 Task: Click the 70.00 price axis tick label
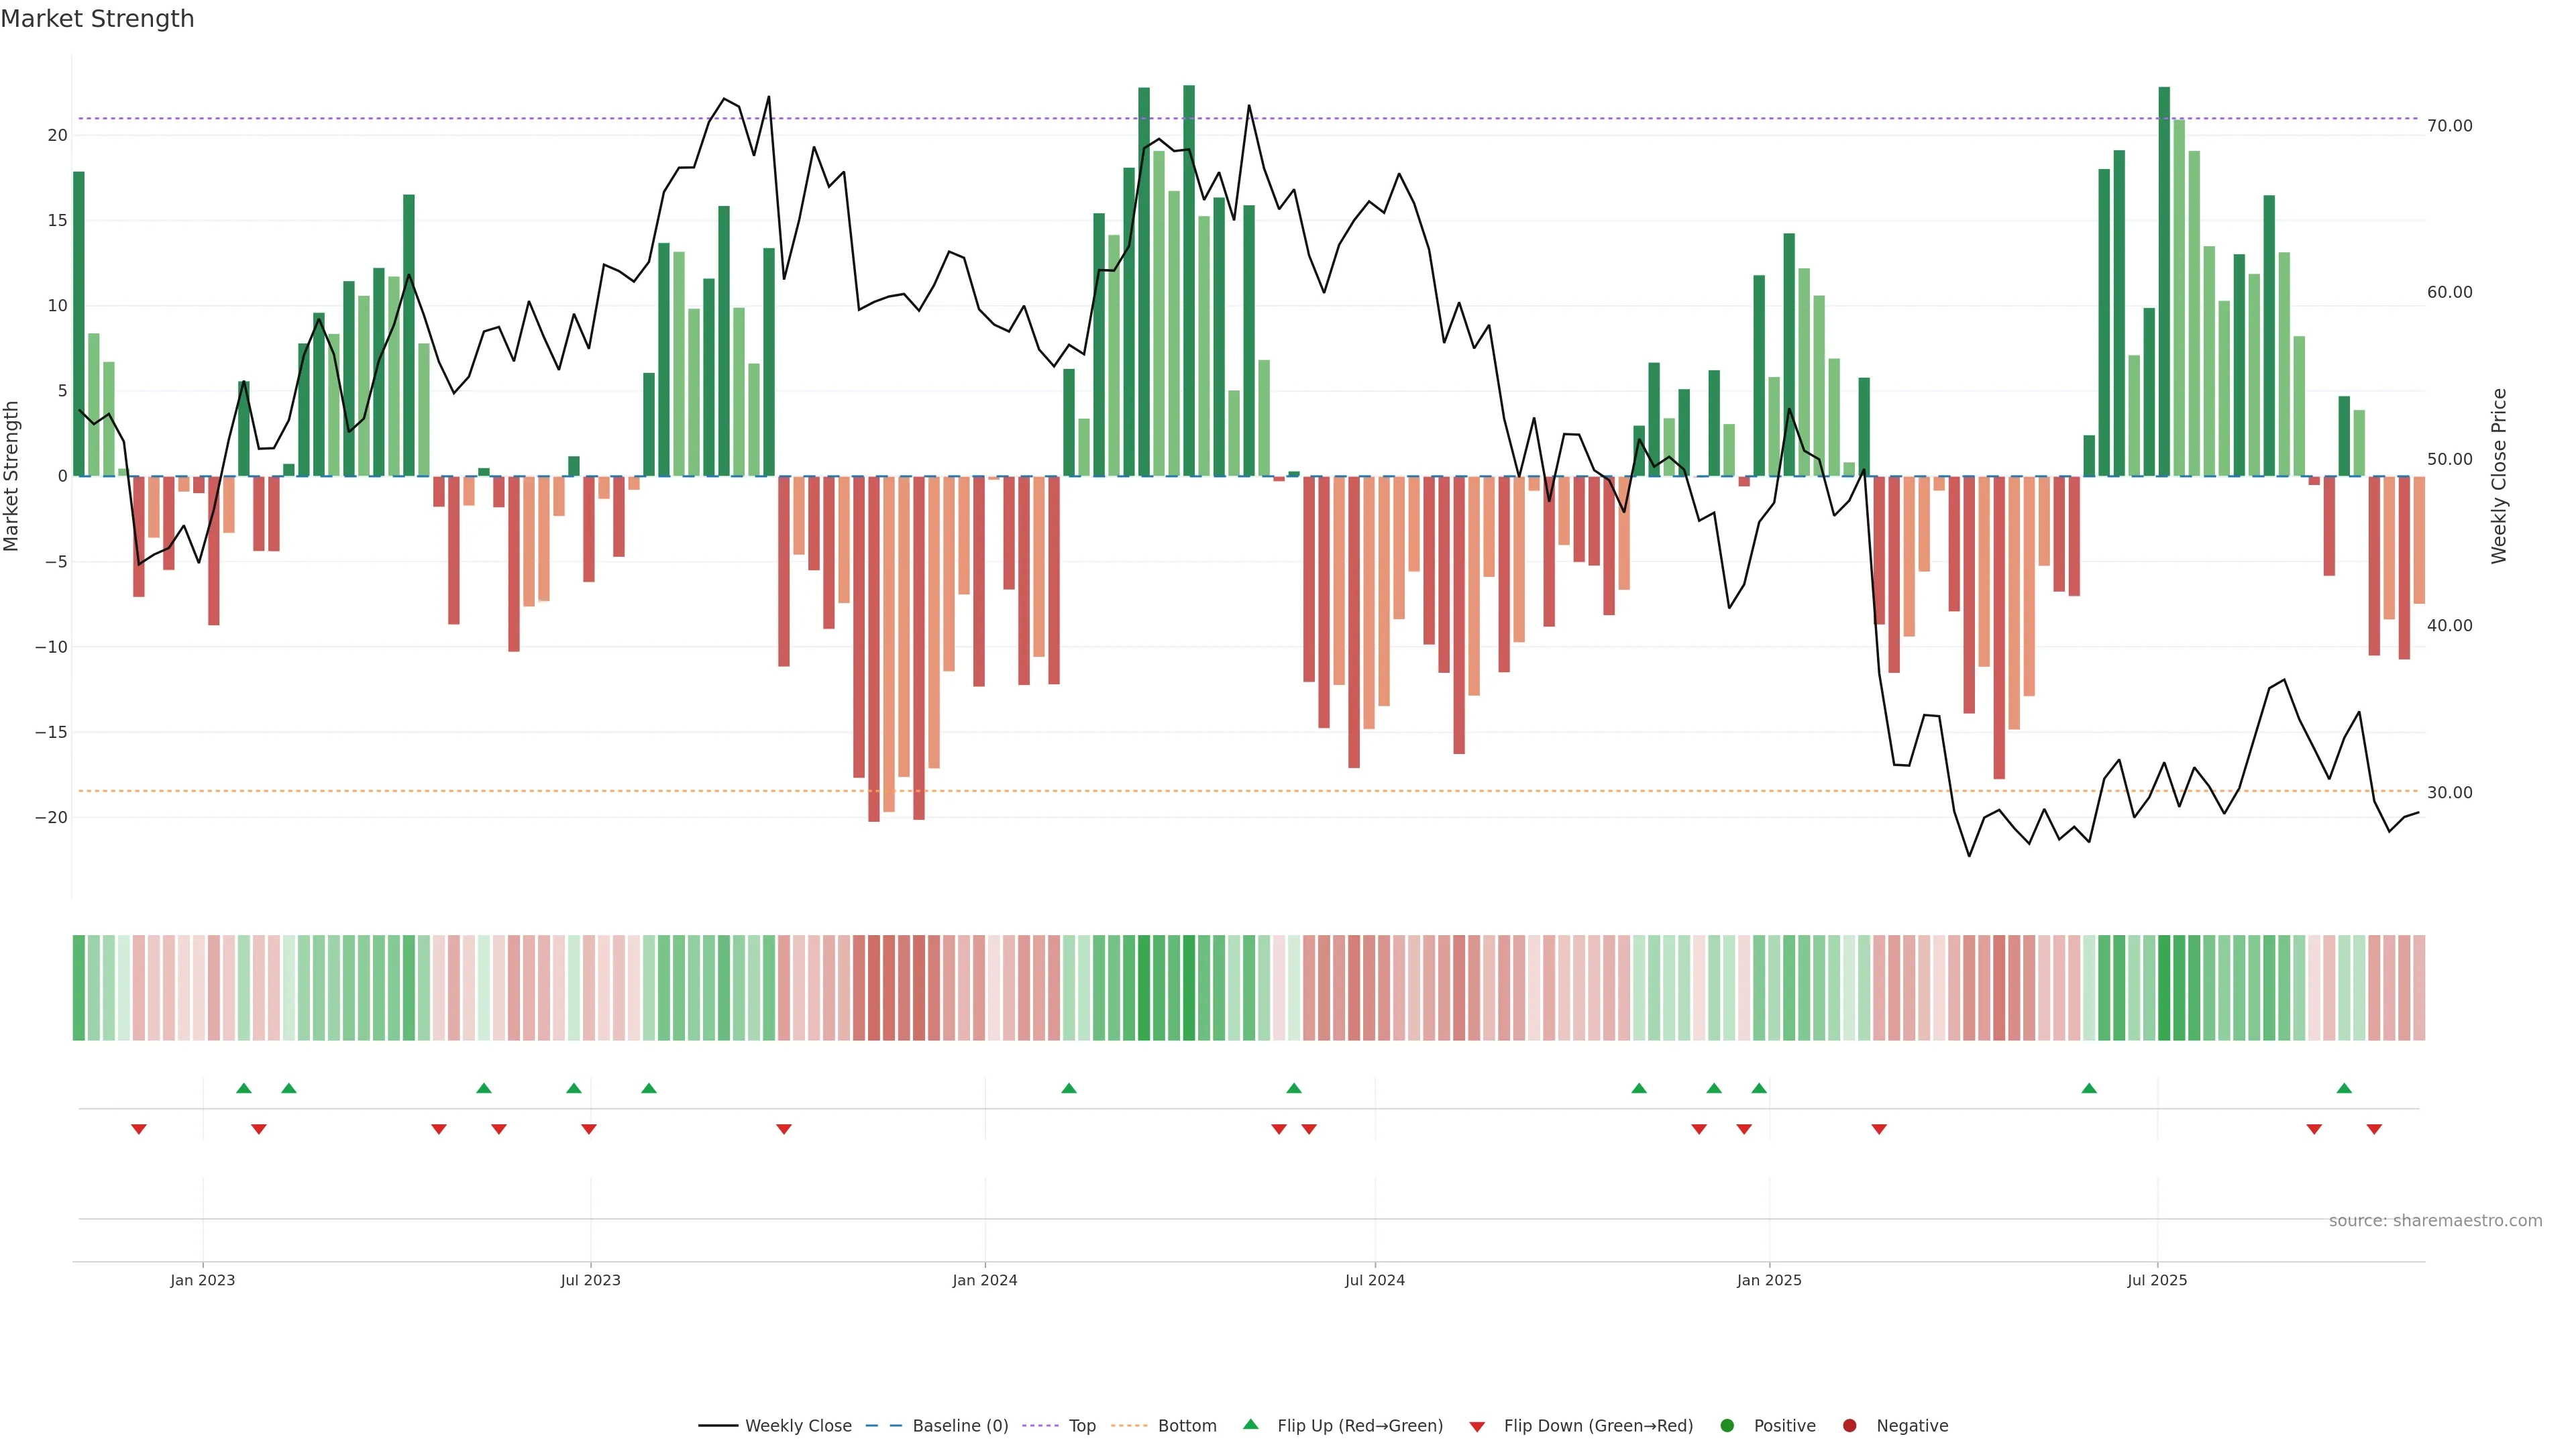tap(2449, 126)
